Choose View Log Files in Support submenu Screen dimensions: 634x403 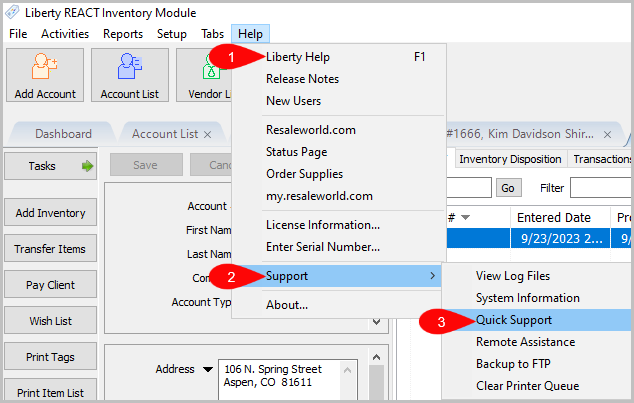point(537,276)
